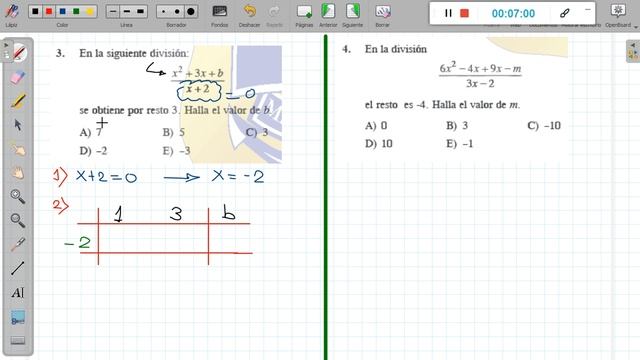Viewport: 640px width, 360px height.
Task: Click option 'E) -1' in question 4
Action: pos(460,144)
